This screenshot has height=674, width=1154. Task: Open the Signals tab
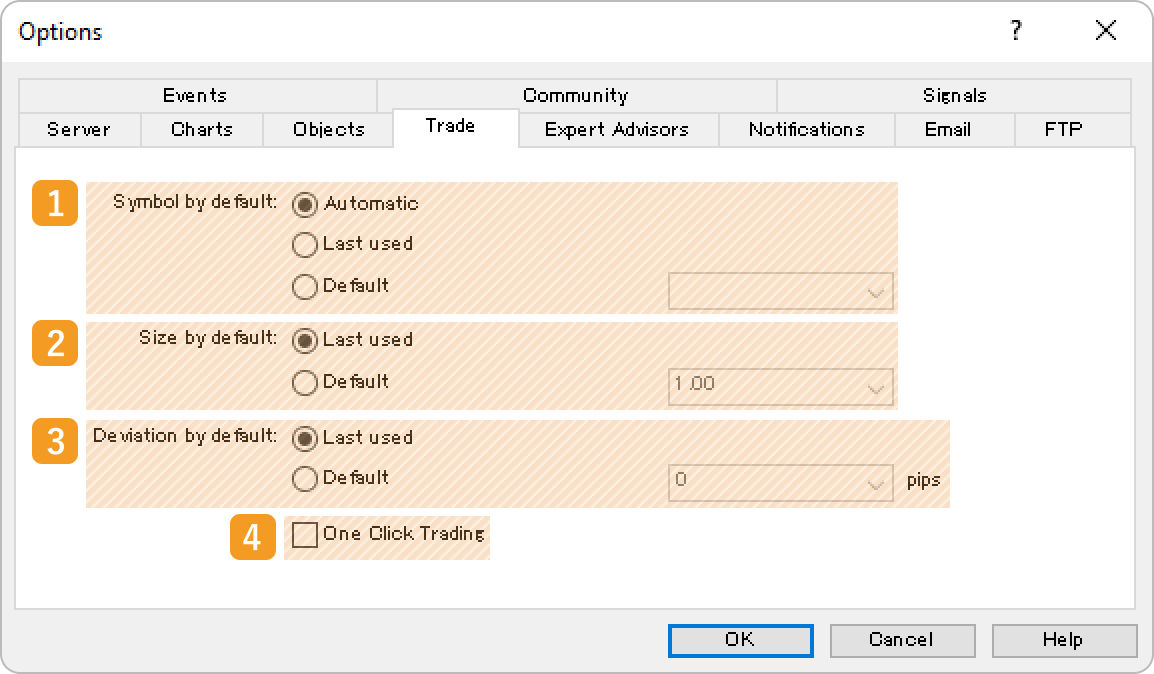point(955,95)
